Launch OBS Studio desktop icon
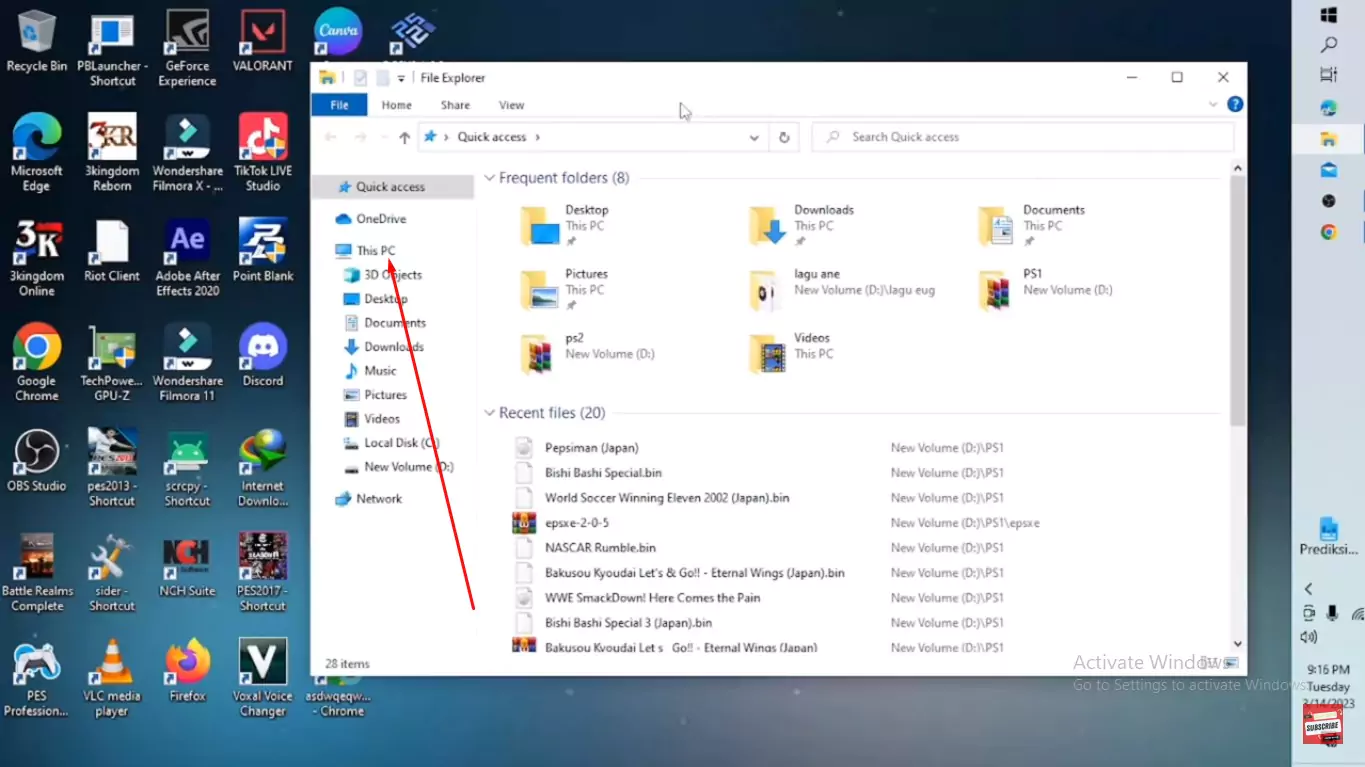The image size is (1365, 767). point(37,461)
